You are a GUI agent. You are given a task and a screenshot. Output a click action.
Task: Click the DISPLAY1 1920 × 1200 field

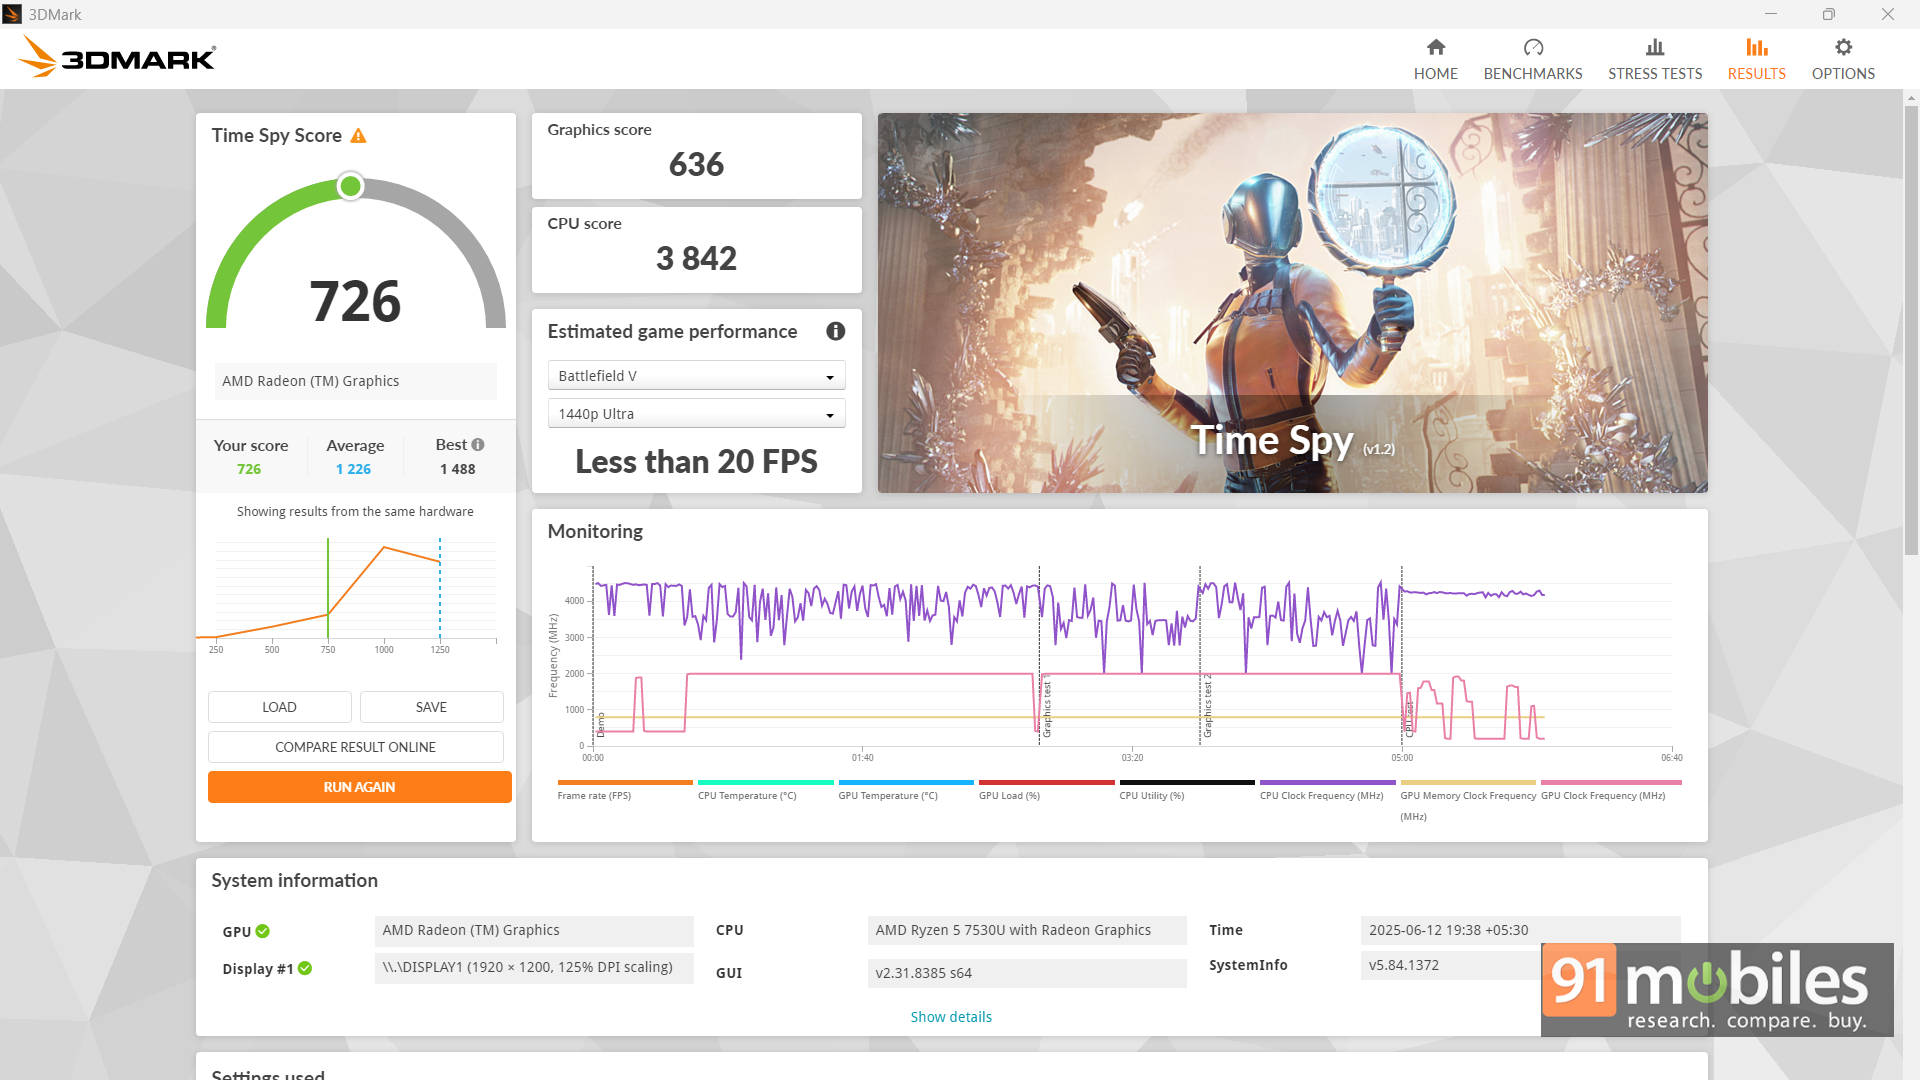534,968
